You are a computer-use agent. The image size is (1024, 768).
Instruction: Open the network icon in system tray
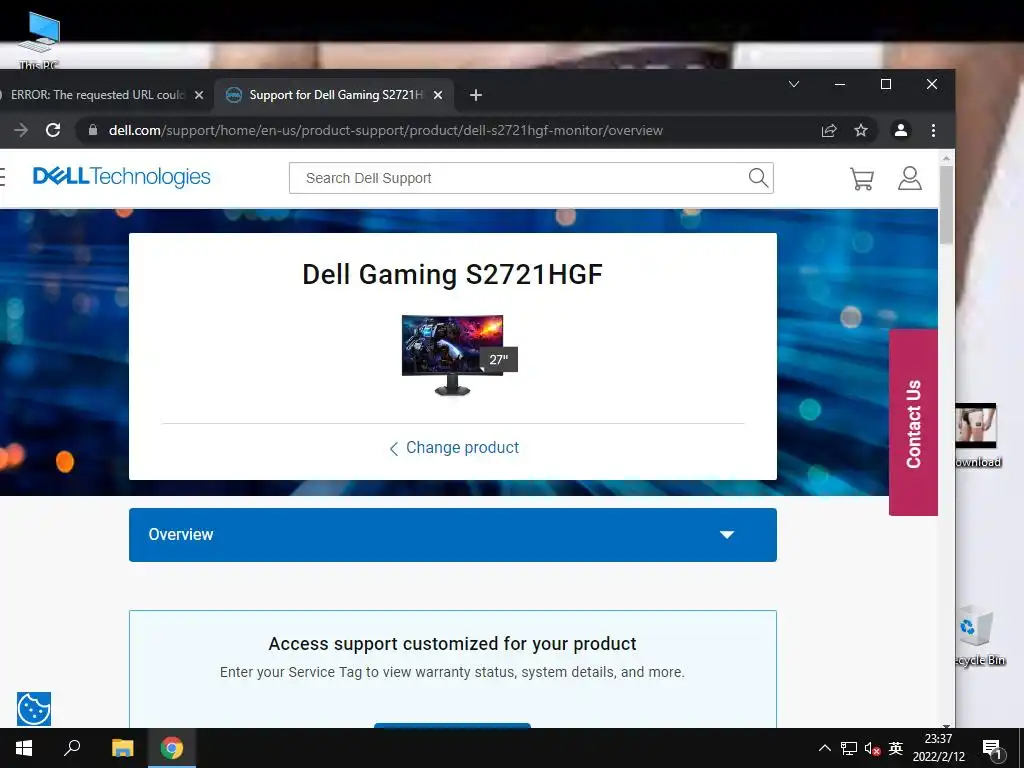click(849, 748)
